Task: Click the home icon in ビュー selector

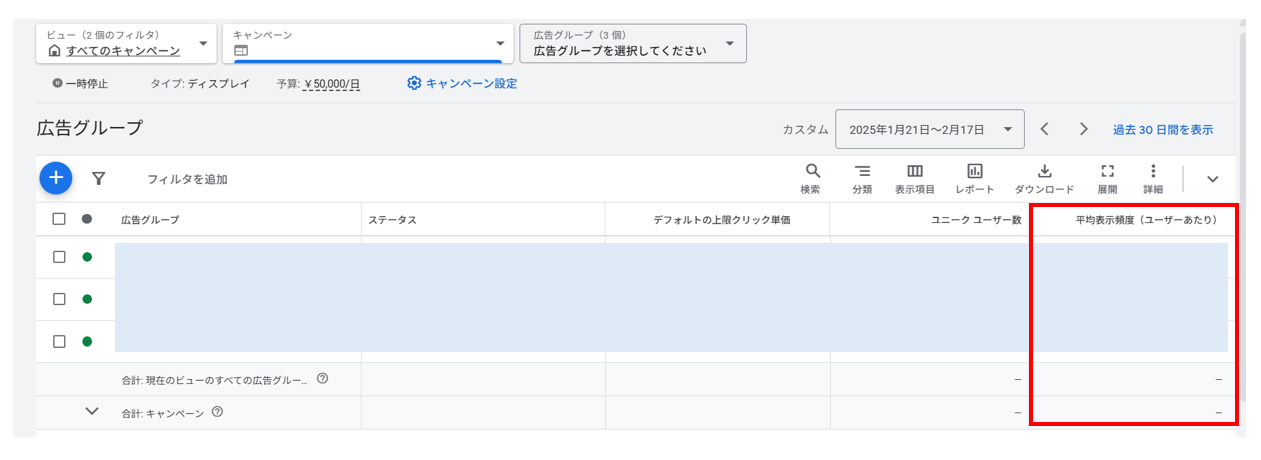Action: [55, 50]
